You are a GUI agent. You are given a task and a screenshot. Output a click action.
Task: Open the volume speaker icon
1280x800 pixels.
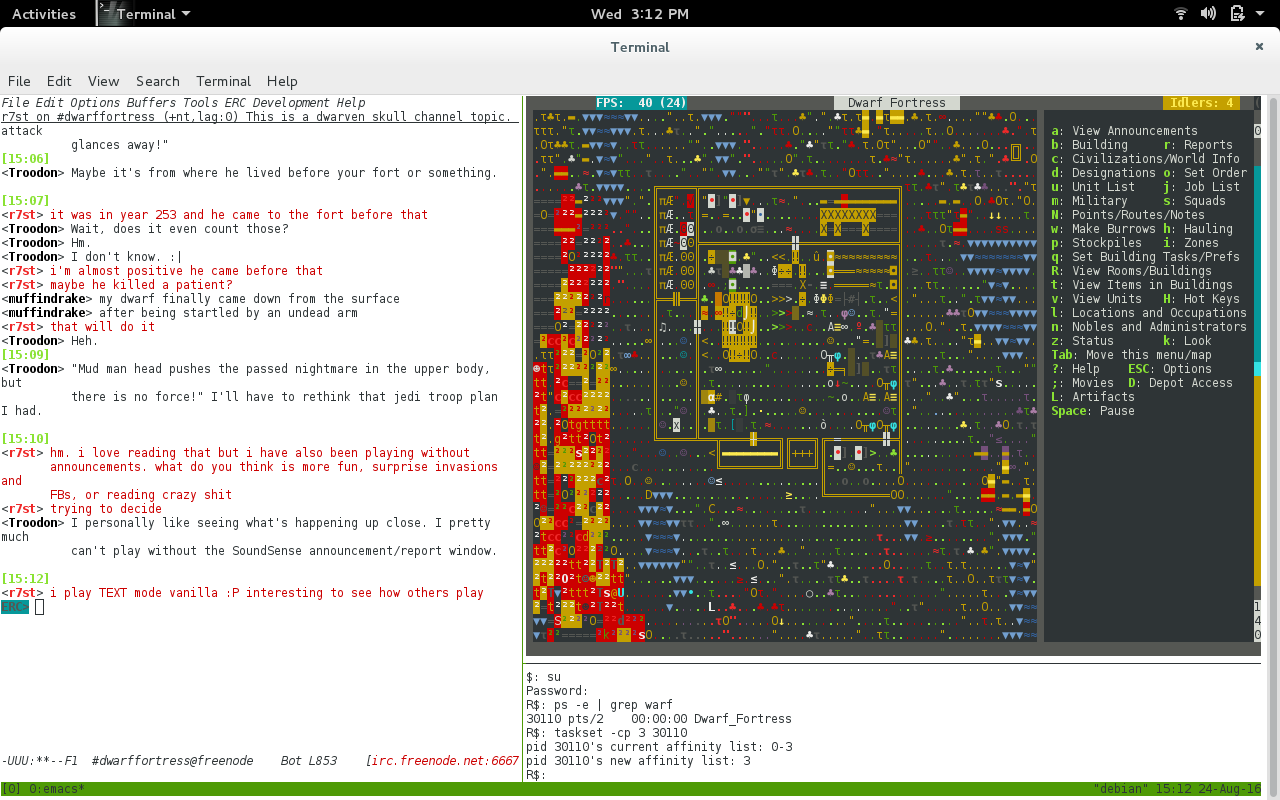1208,14
